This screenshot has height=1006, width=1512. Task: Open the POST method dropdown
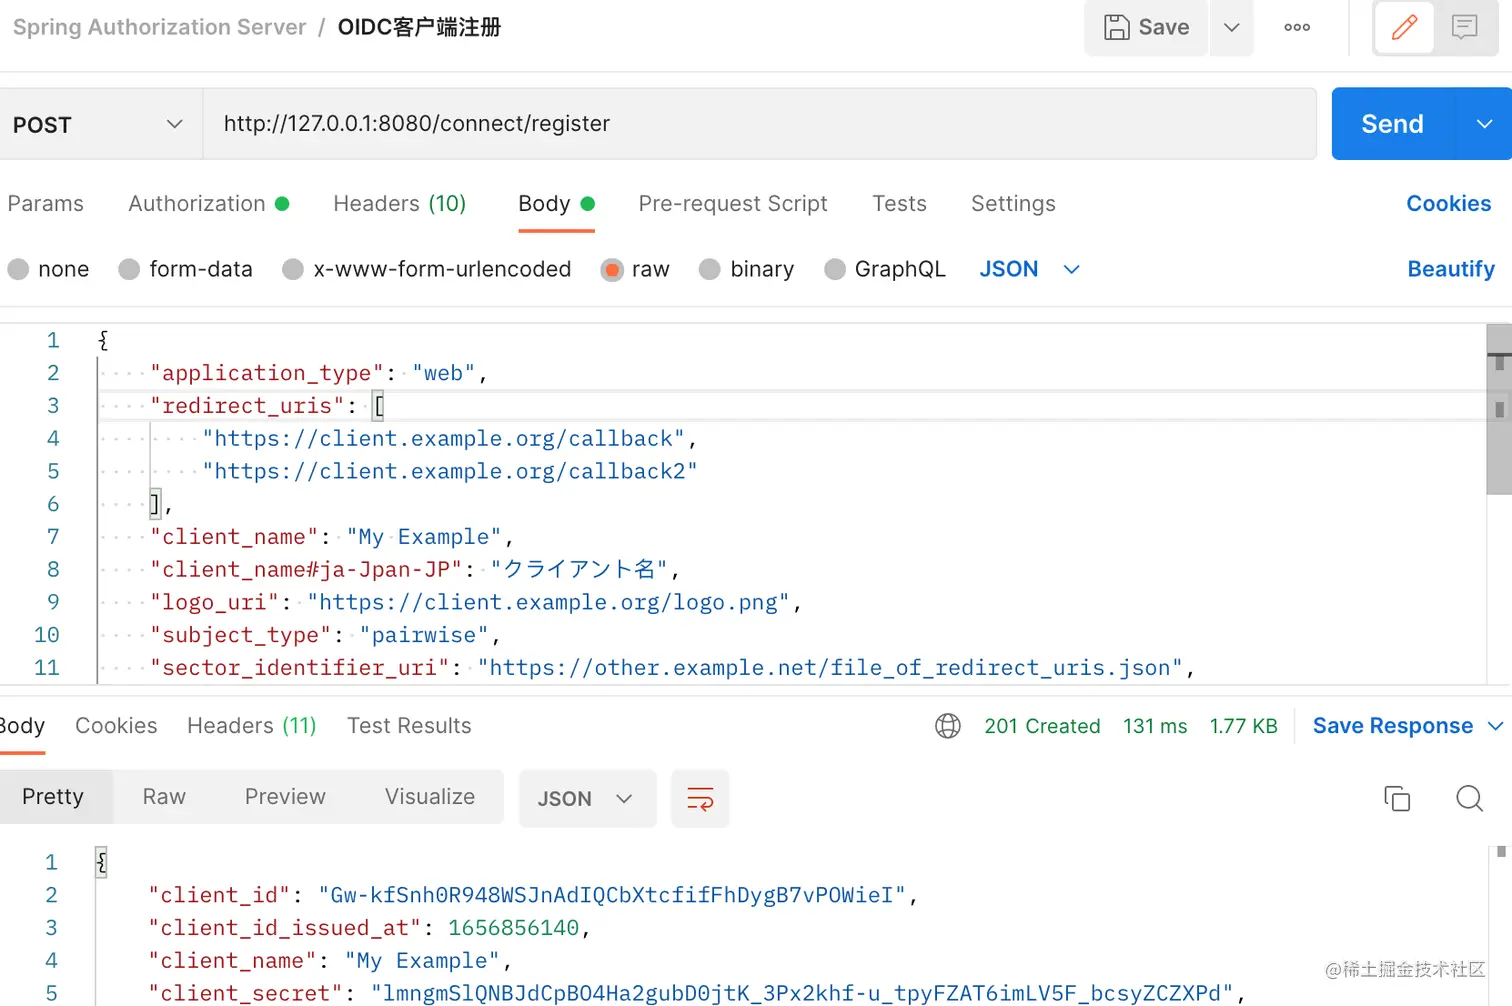tap(100, 124)
